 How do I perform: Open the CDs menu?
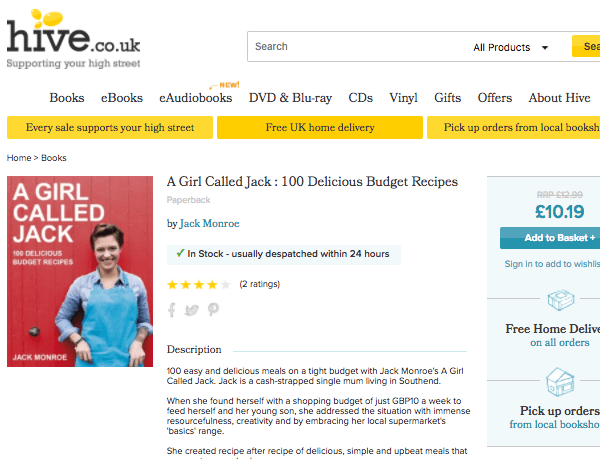tap(360, 98)
